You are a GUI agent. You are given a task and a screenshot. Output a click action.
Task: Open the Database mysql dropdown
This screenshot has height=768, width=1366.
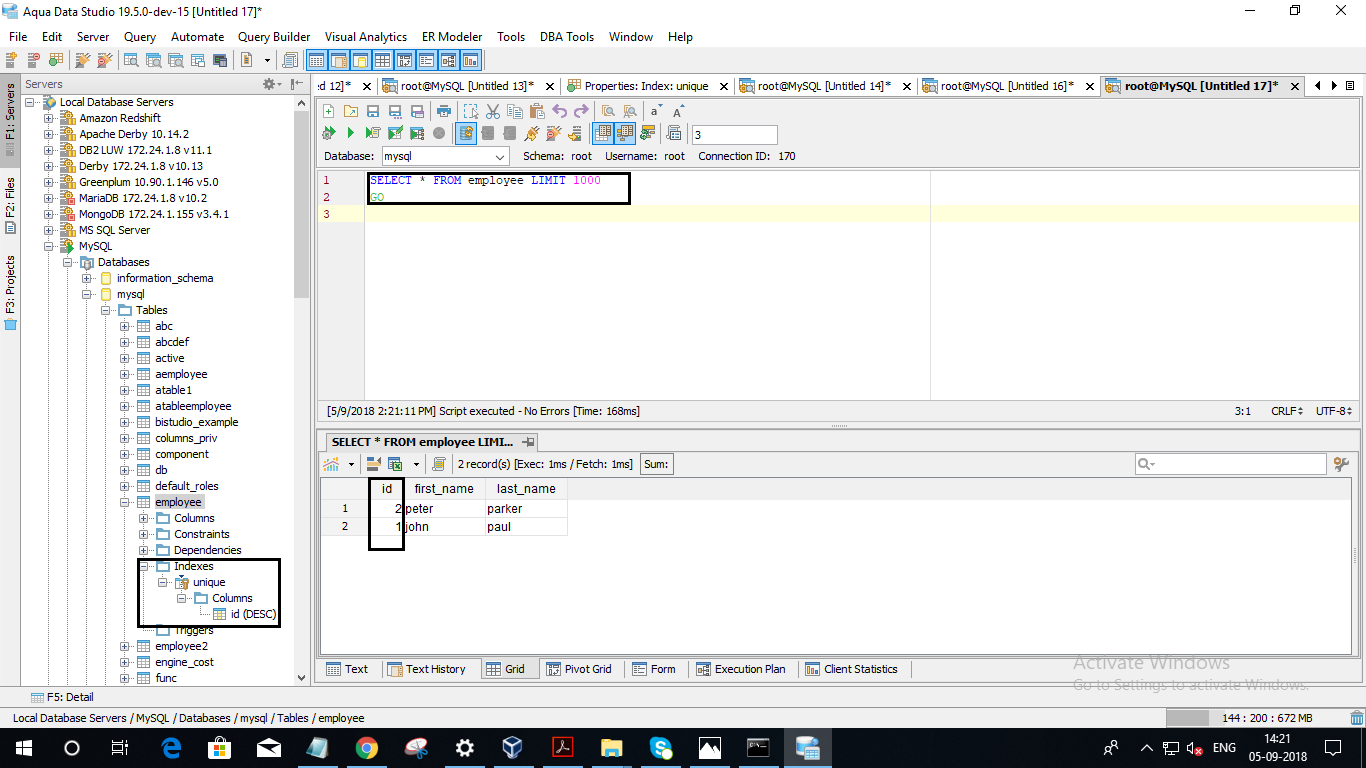(x=446, y=156)
